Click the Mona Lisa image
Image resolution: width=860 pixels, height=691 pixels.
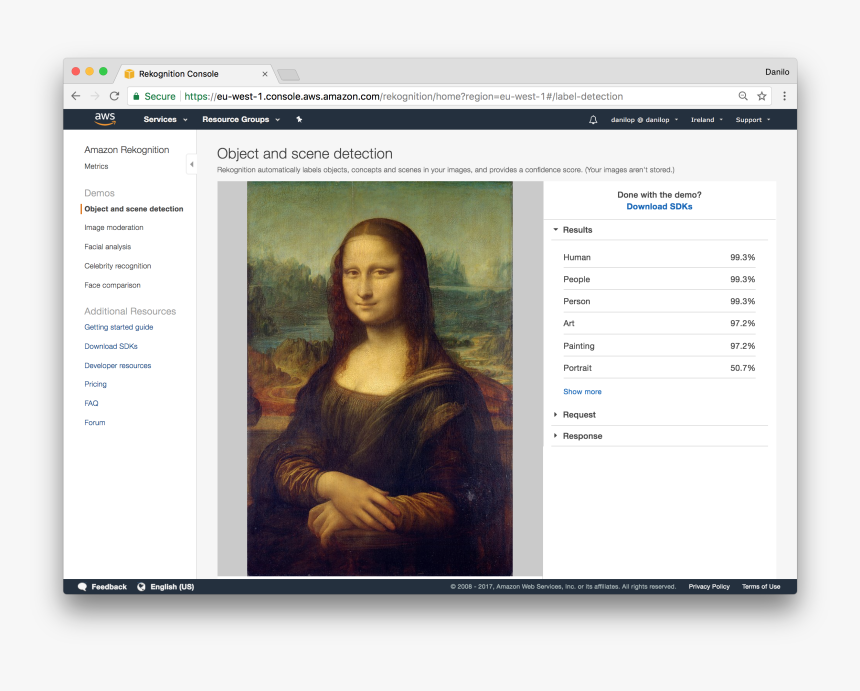(380, 378)
